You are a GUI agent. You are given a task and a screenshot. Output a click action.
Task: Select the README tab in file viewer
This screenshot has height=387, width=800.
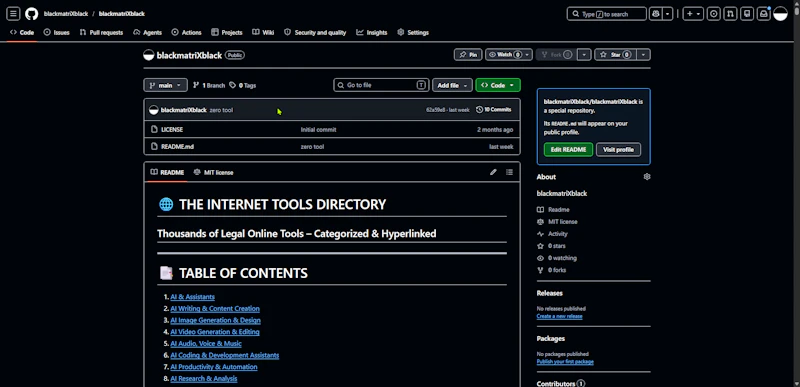point(167,172)
